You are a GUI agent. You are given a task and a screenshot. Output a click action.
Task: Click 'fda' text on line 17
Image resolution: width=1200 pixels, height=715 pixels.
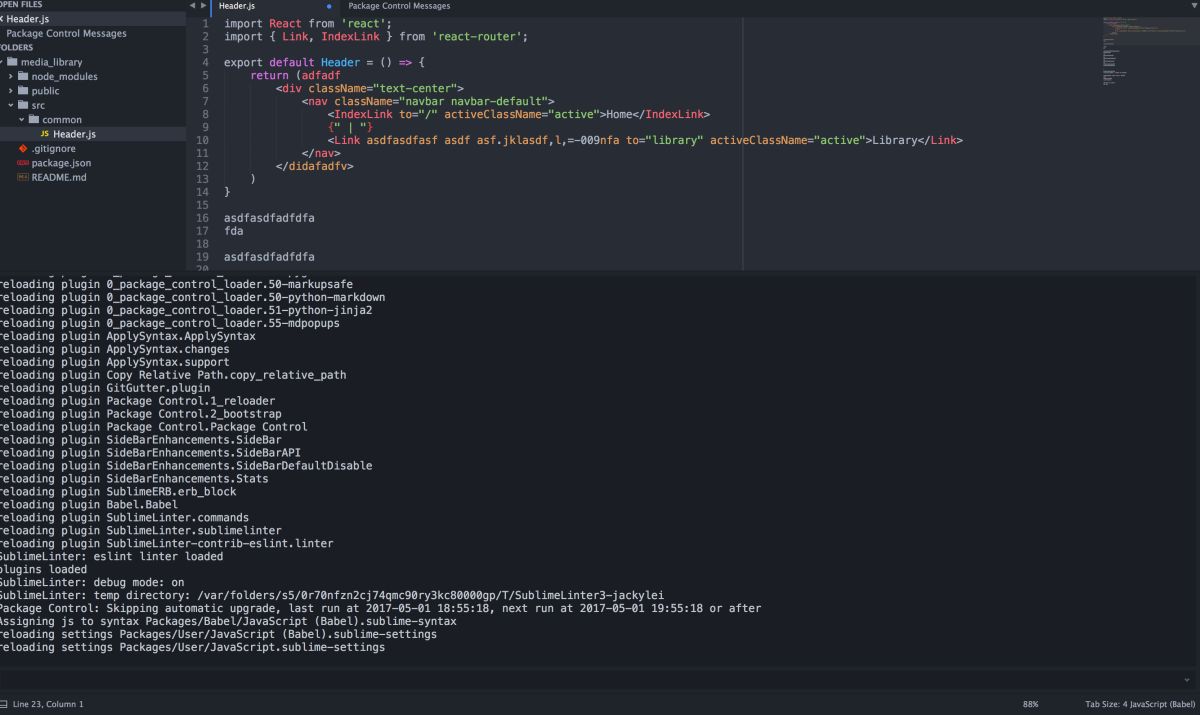pyautogui.click(x=234, y=231)
